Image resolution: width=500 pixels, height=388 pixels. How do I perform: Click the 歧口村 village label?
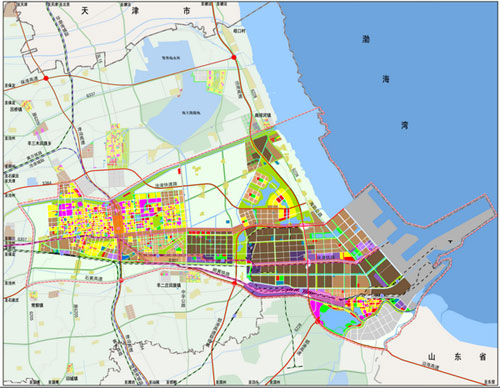pyautogui.click(x=239, y=30)
